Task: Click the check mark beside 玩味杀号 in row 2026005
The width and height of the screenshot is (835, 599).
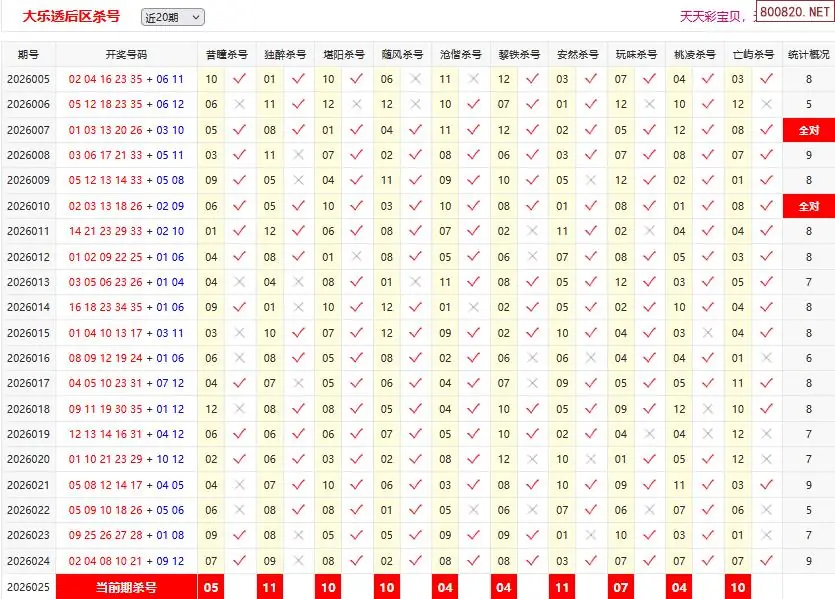Action: pyautogui.click(x=649, y=79)
